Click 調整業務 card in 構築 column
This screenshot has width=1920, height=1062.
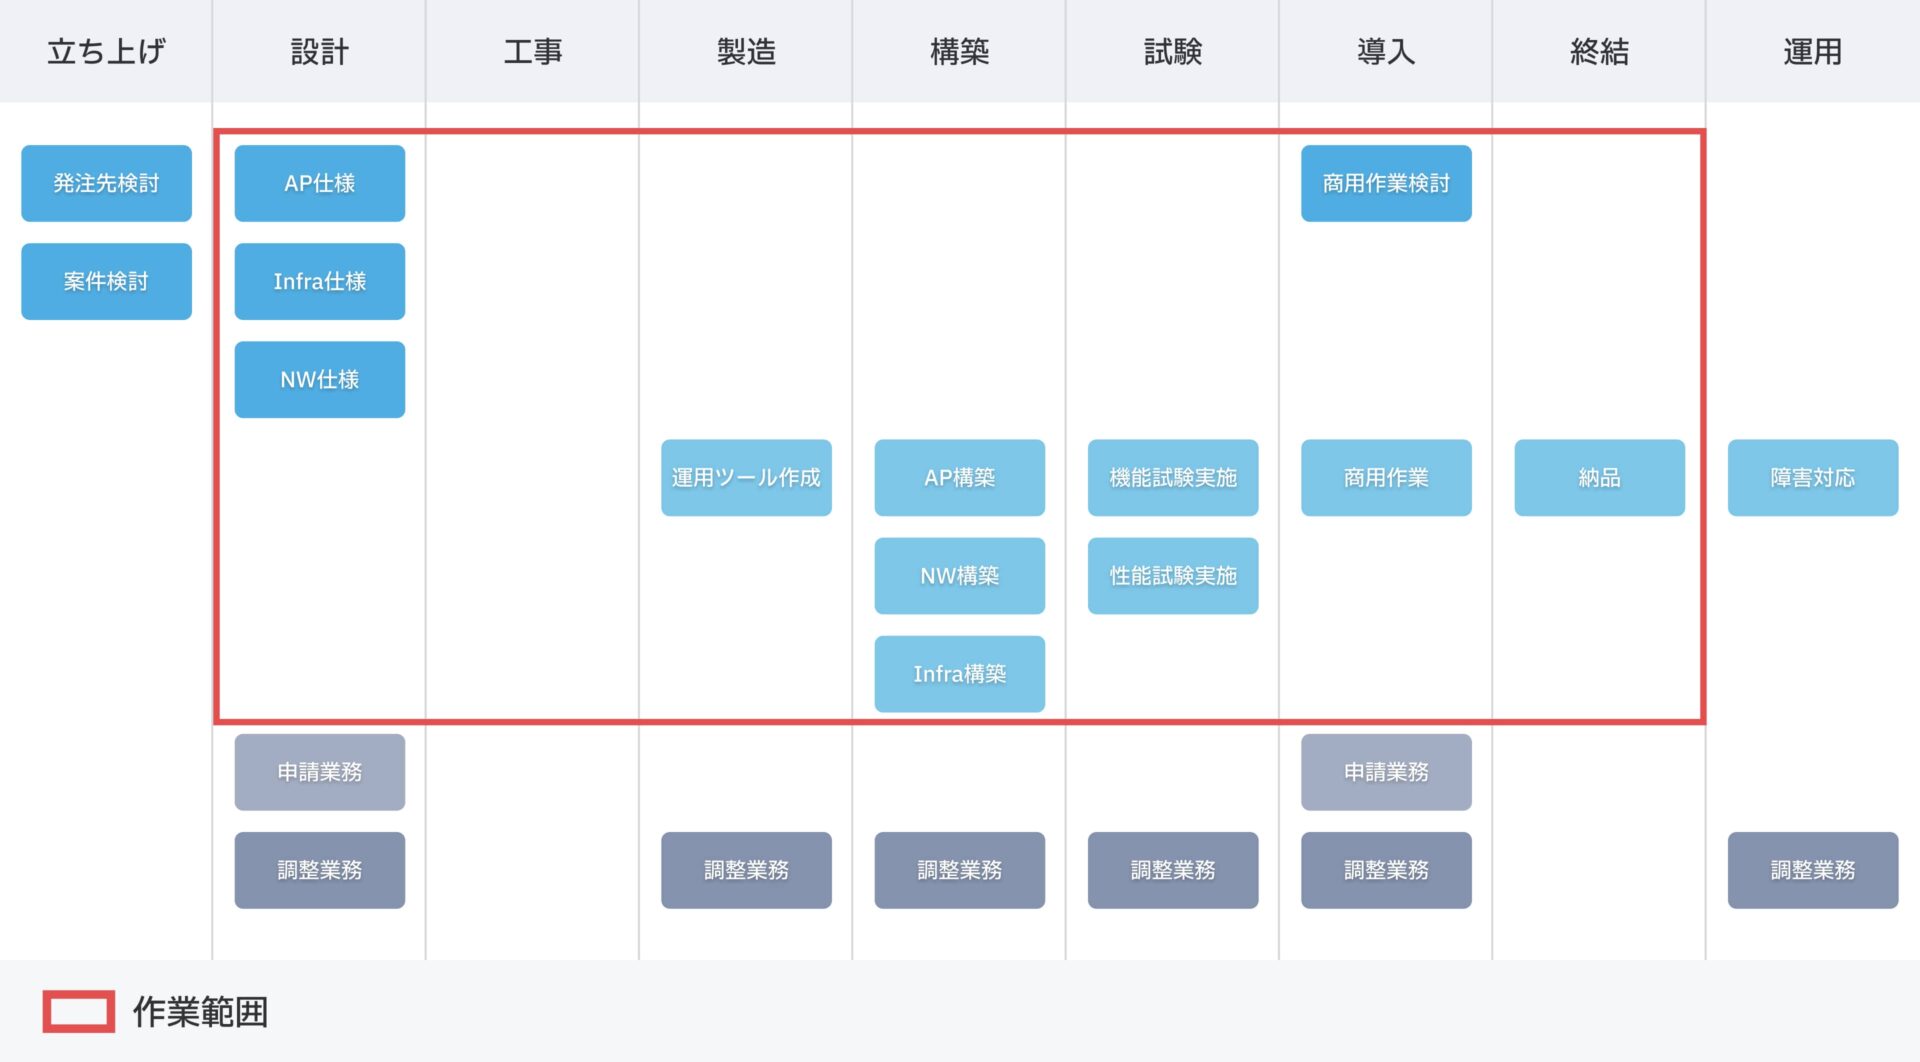[x=960, y=870]
